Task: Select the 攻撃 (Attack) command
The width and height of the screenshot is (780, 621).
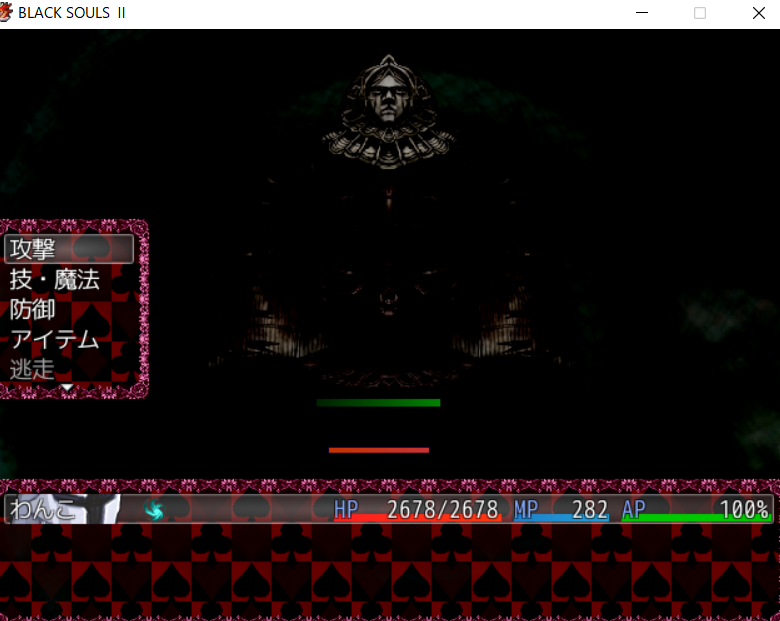Action: 69,249
